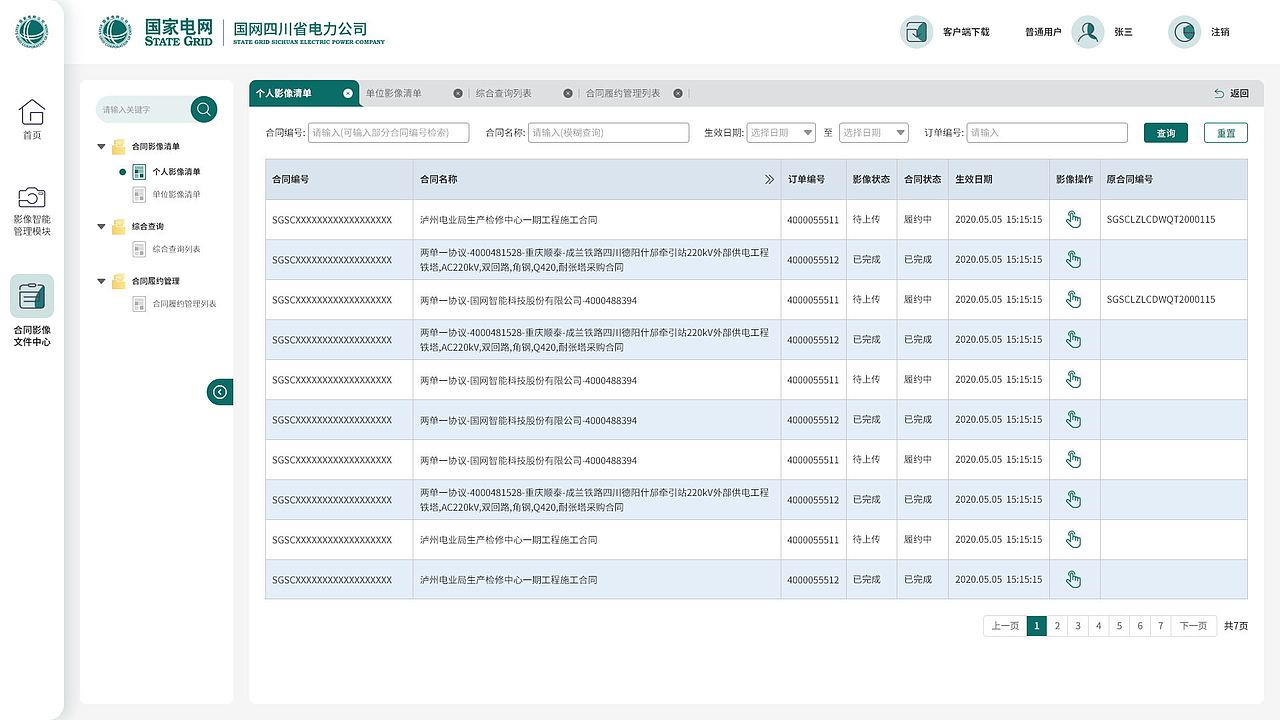The height and width of the screenshot is (720, 1280).
Task: Go to page 4 in pagination
Action: [x=1098, y=626]
